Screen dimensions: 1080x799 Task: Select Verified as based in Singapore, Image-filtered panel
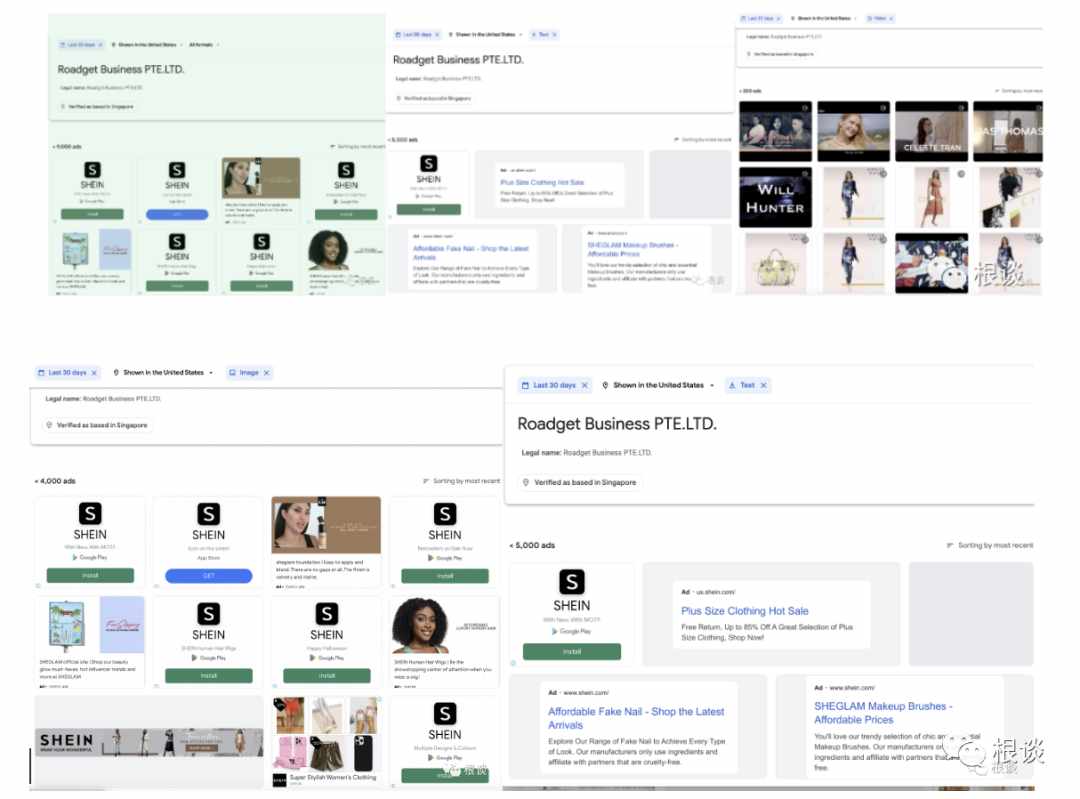pyautogui.click(x=97, y=425)
